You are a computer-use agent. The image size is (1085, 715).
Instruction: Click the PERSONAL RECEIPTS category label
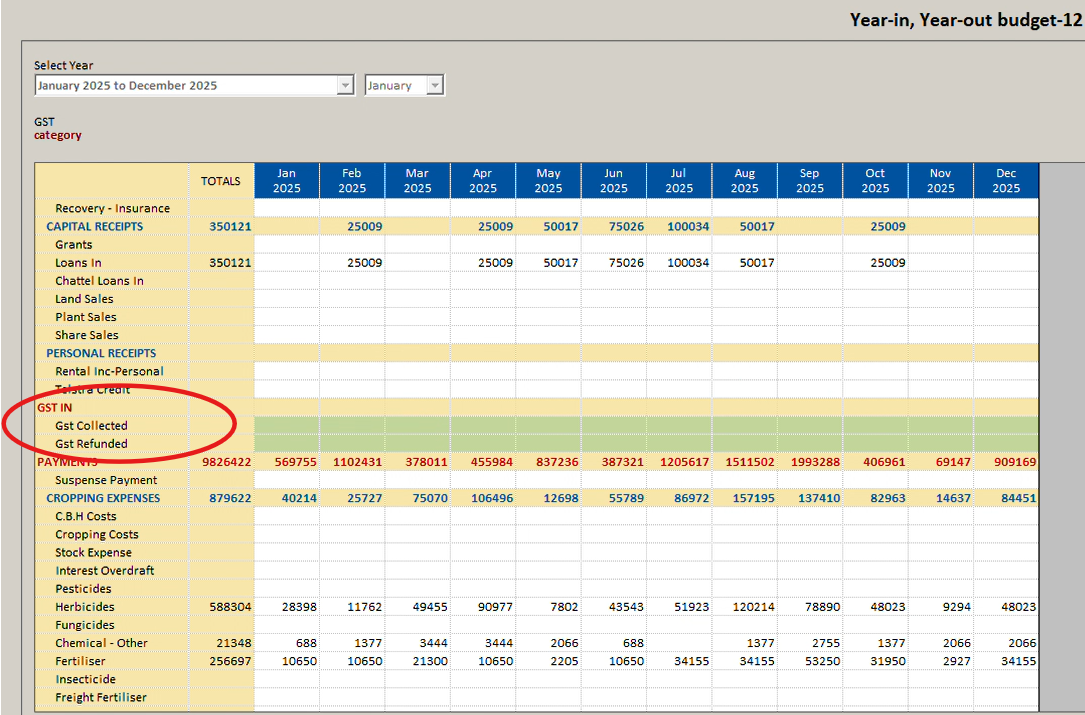(101, 353)
